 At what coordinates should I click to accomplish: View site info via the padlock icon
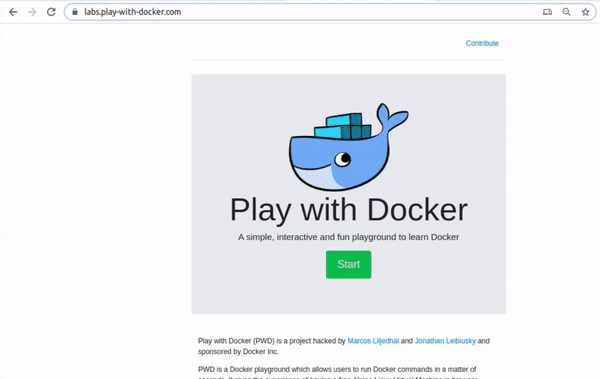(75, 12)
